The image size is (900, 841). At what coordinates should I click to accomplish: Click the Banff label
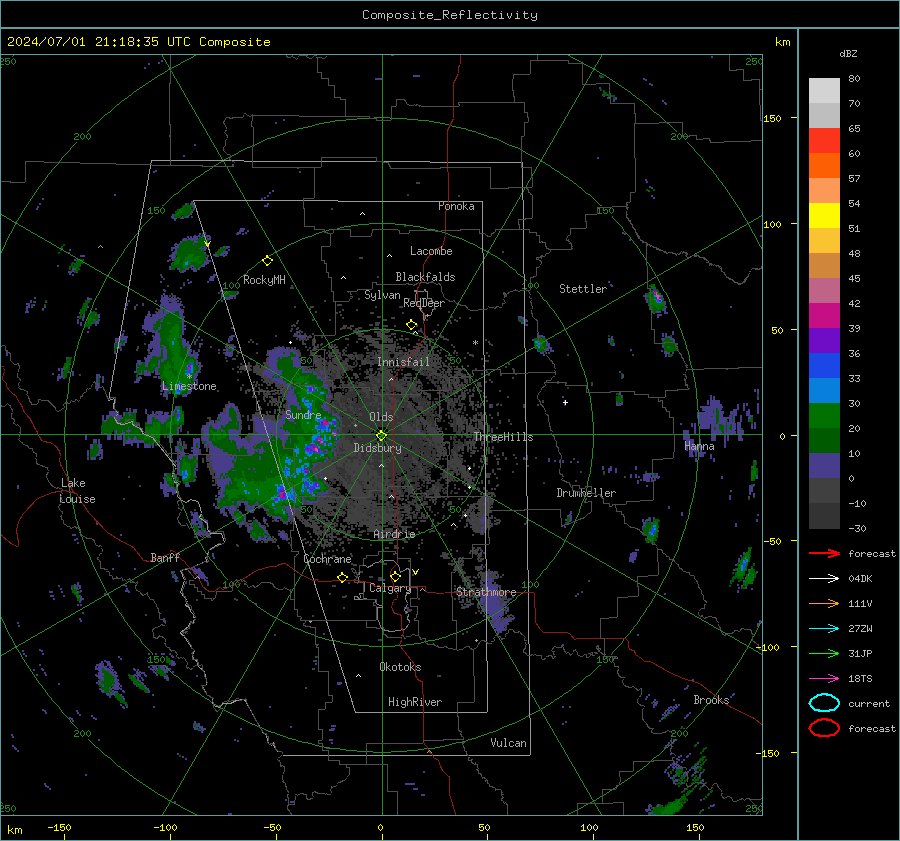165,557
